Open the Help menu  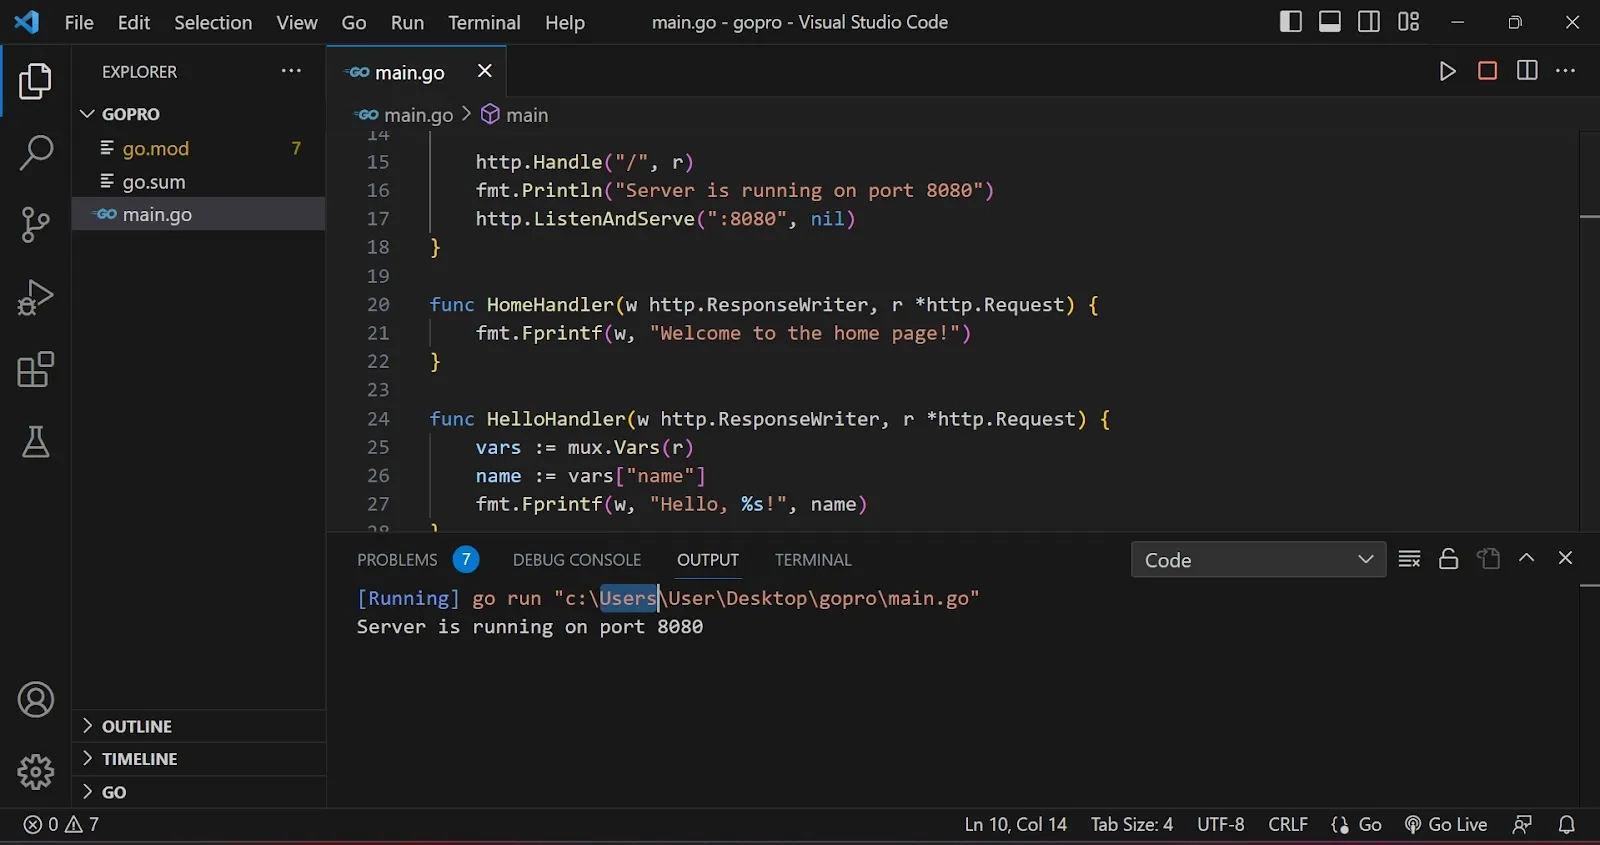pos(565,22)
